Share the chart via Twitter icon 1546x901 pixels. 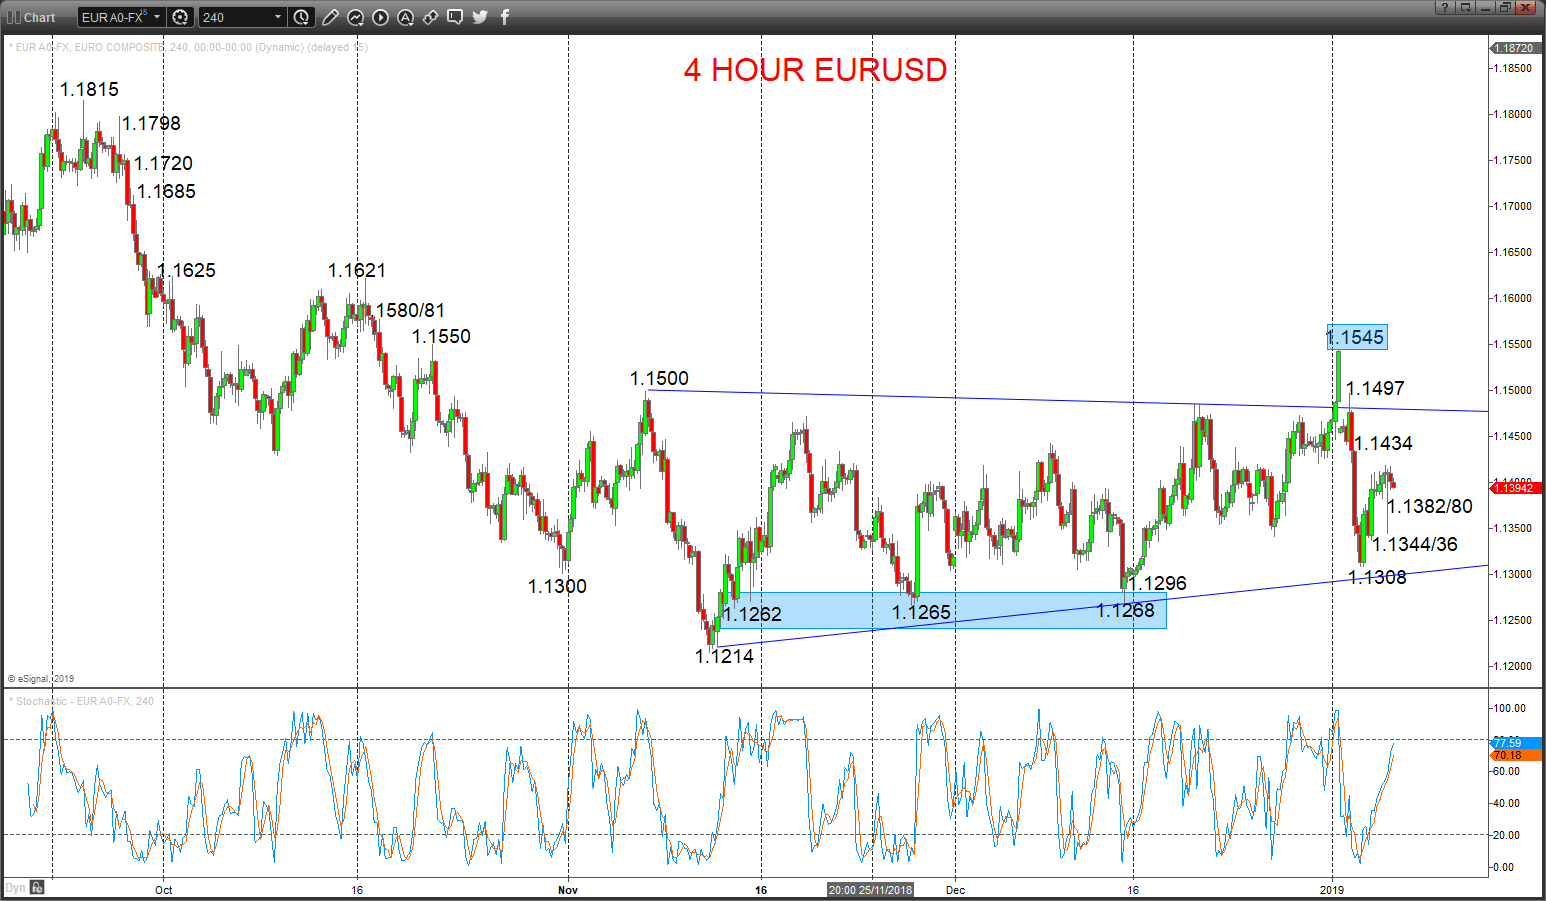tap(480, 17)
